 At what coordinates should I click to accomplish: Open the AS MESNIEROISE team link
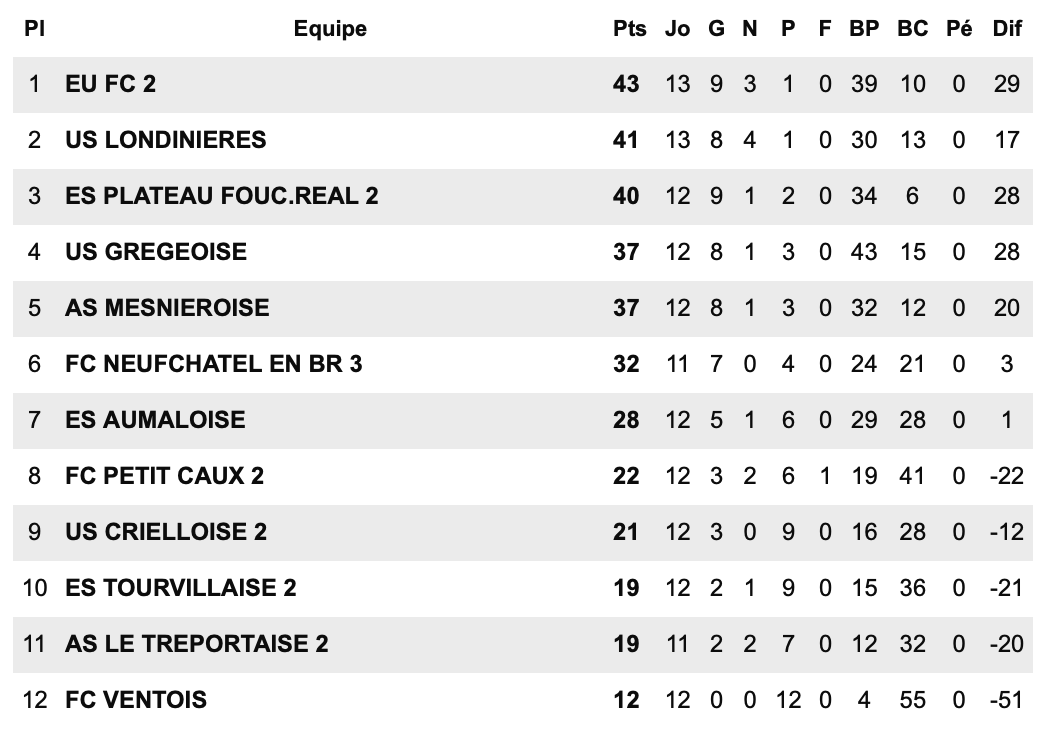(x=167, y=307)
